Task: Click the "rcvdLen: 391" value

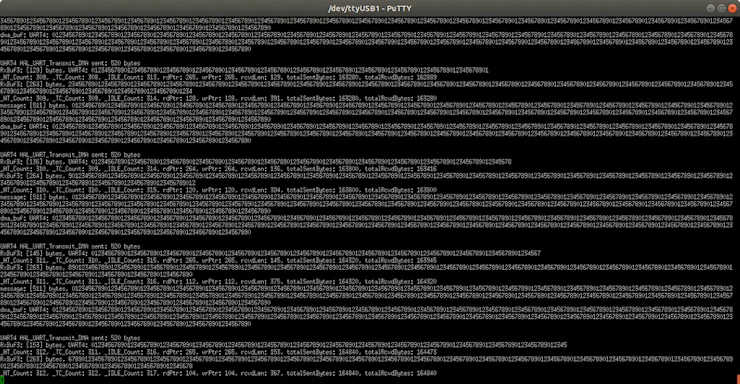Action: click(x=261, y=99)
